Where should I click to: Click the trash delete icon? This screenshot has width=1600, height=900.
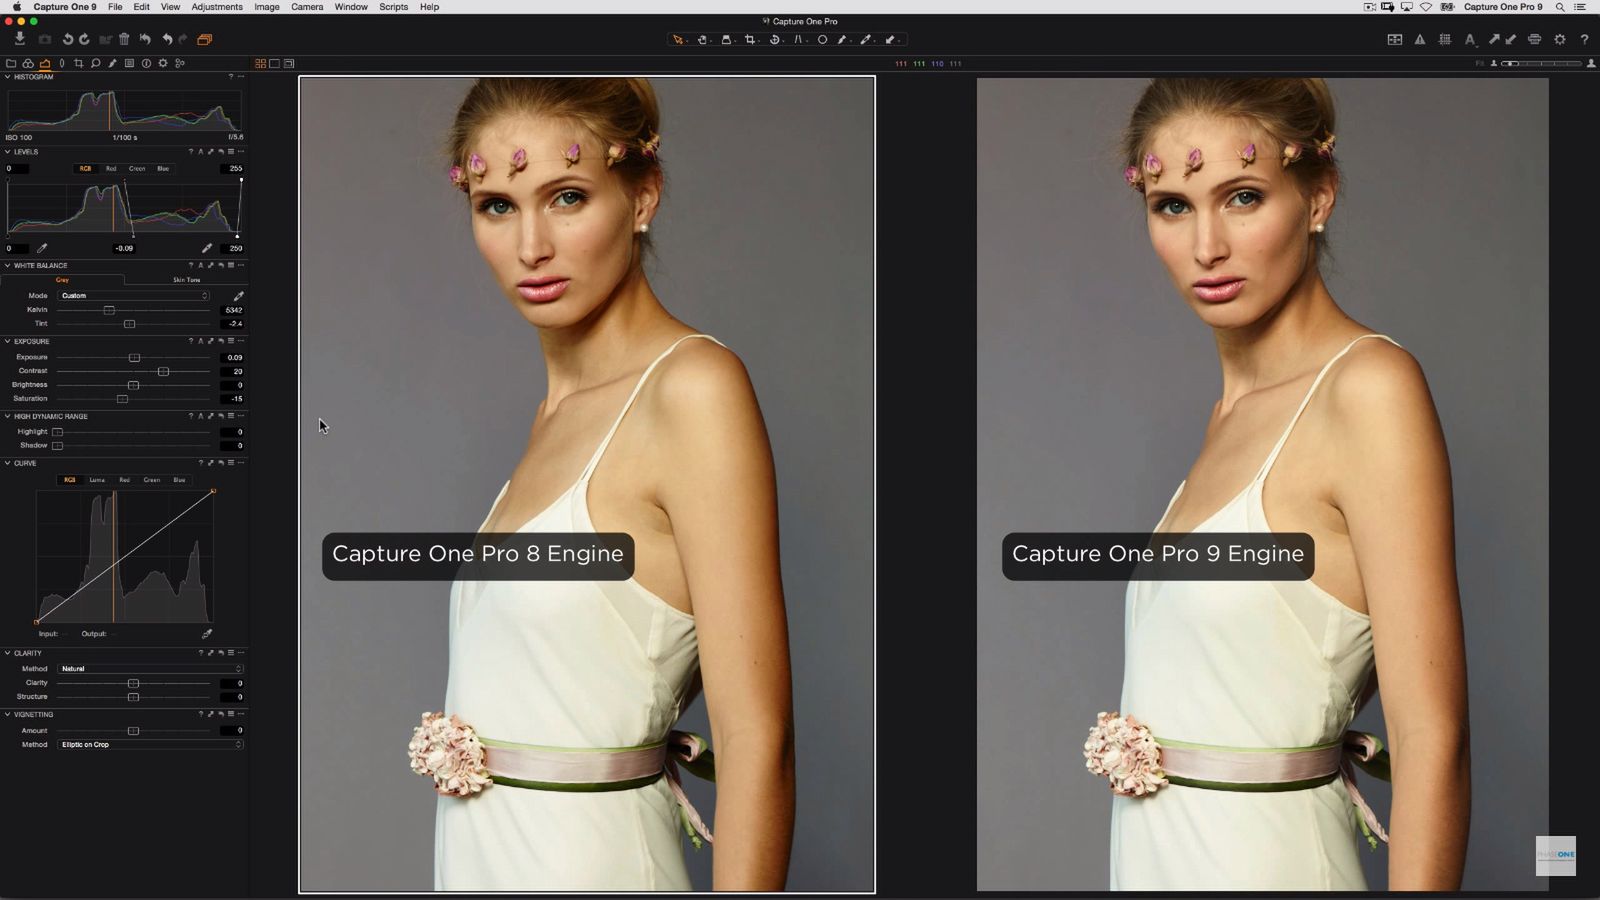coord(124,39)
